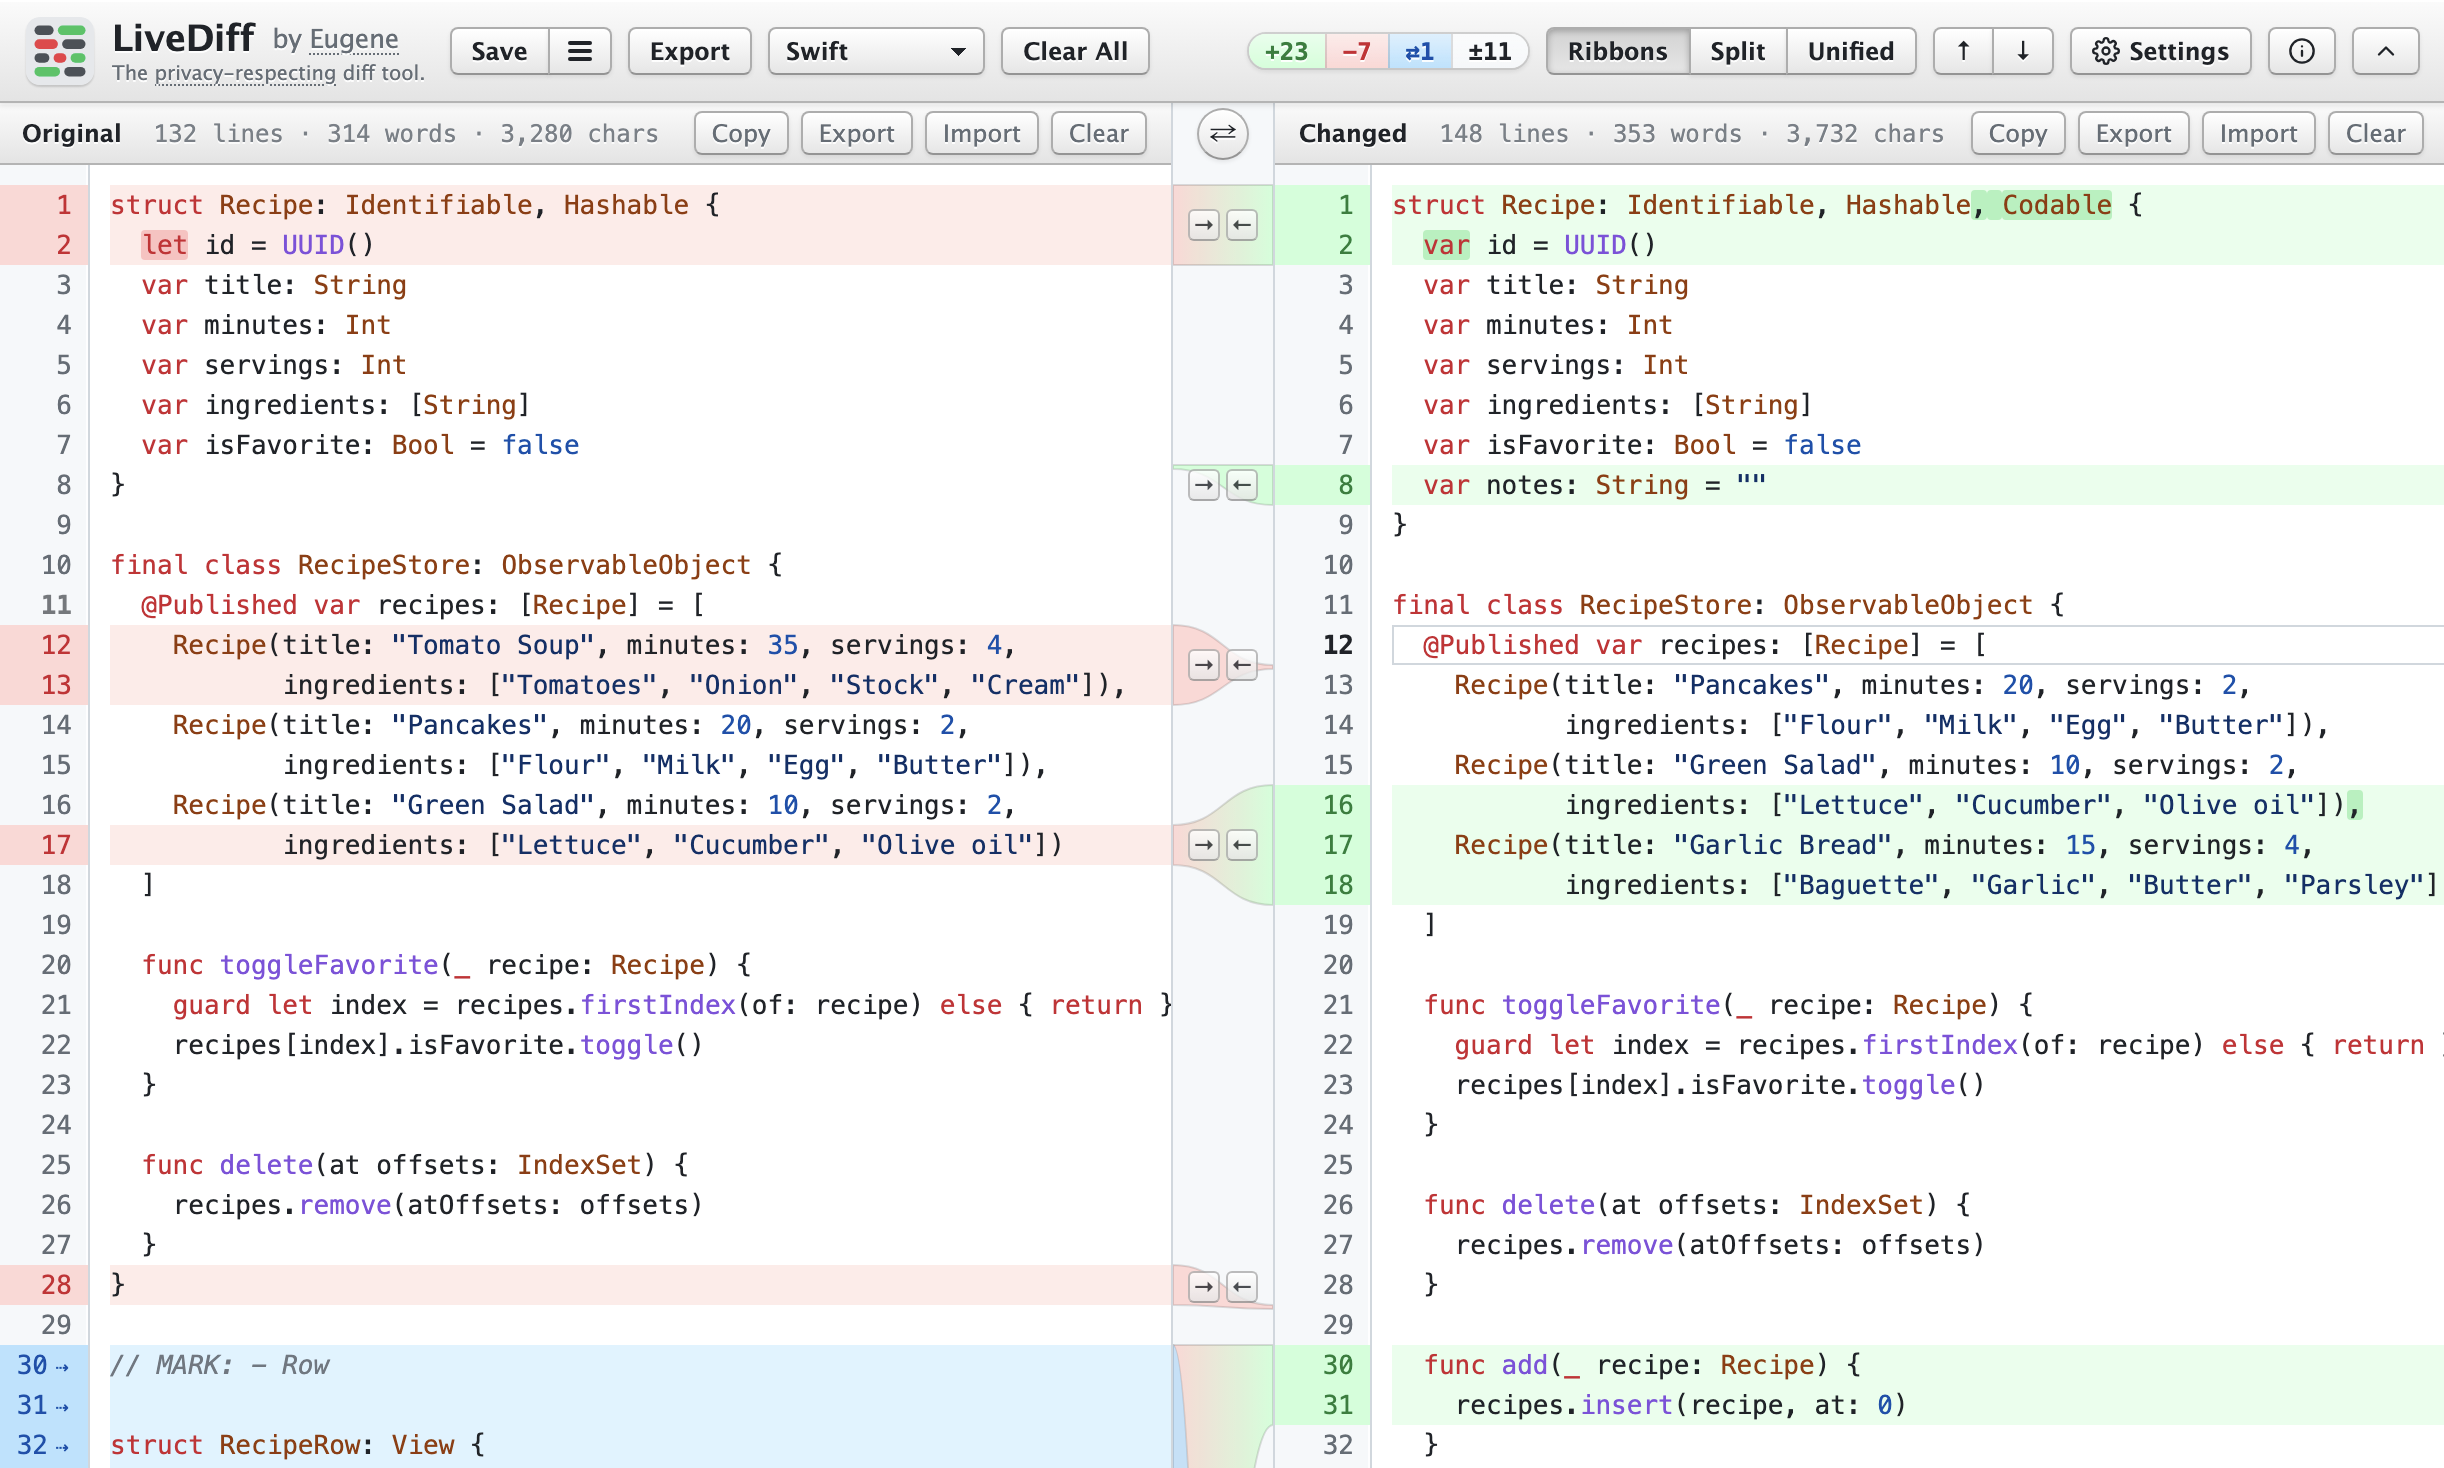Open the info dialog icon
Viewport: 2444px width, 1468px height.
2301,51
